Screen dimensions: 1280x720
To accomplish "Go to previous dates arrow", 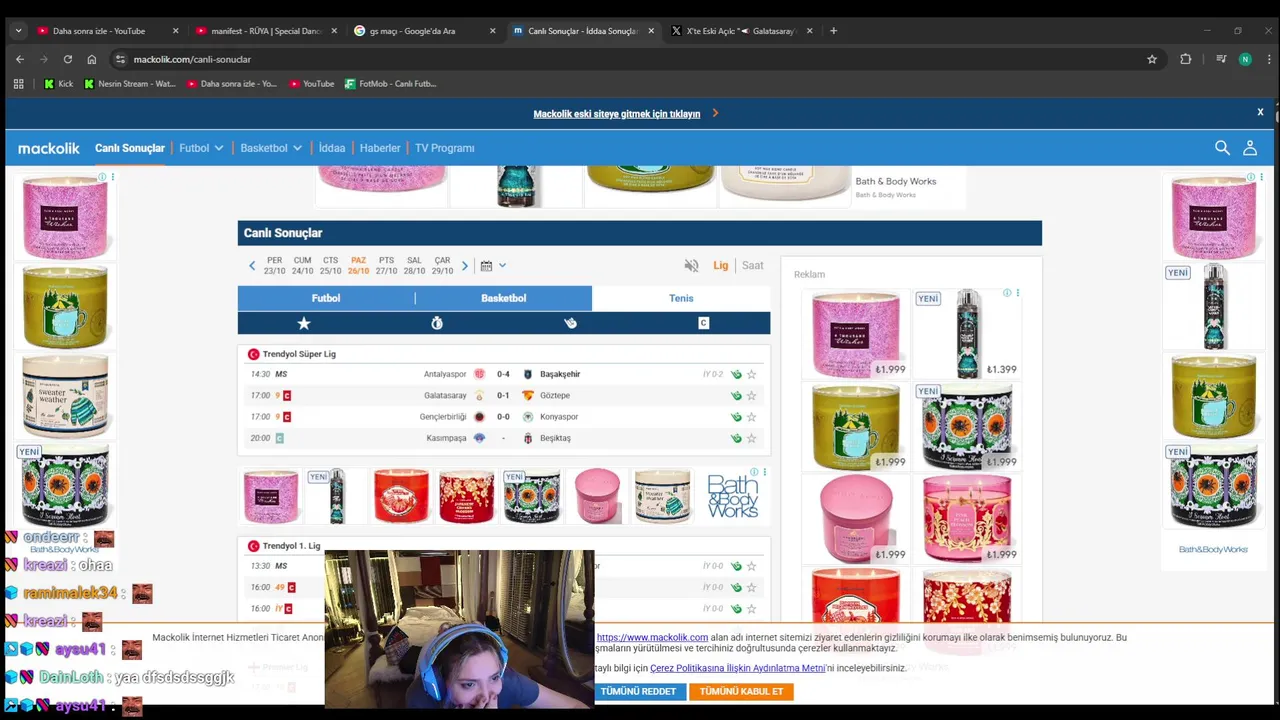I will [252, 266].
